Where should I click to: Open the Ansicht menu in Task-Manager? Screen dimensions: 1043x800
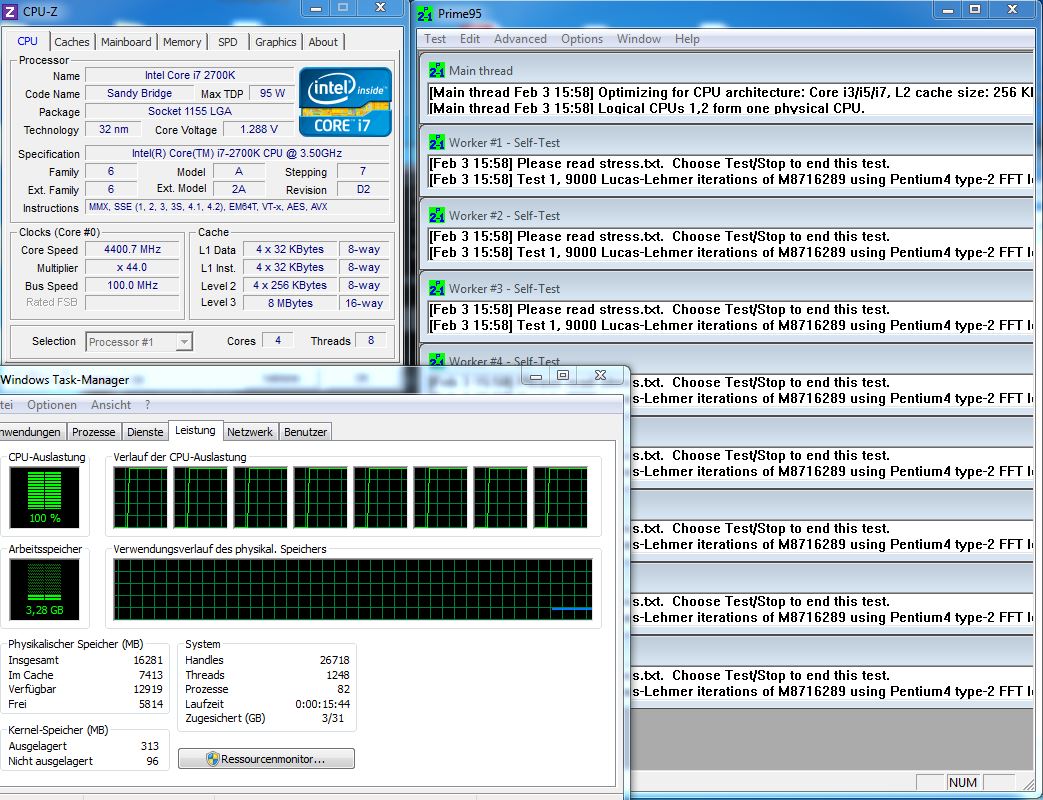(x=111, y=404)
